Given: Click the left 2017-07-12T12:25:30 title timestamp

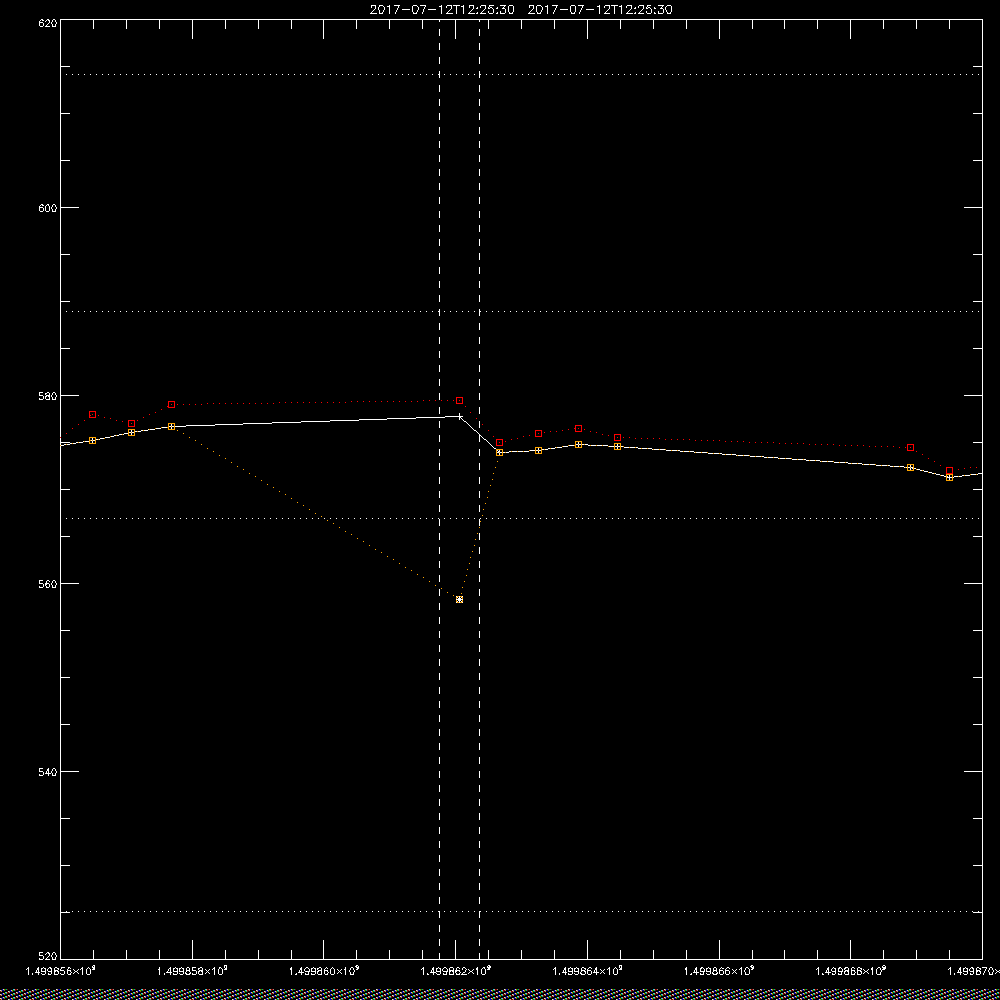Looking at the screenshot, I should click(442, 10).
